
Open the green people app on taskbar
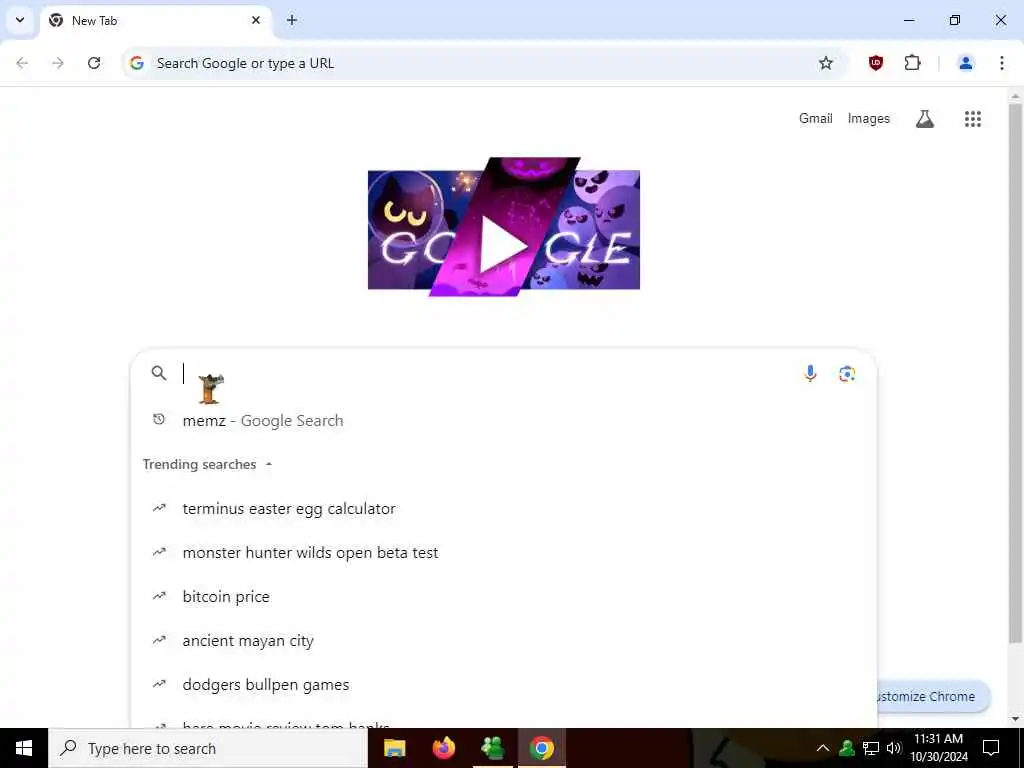click(492, 748)
